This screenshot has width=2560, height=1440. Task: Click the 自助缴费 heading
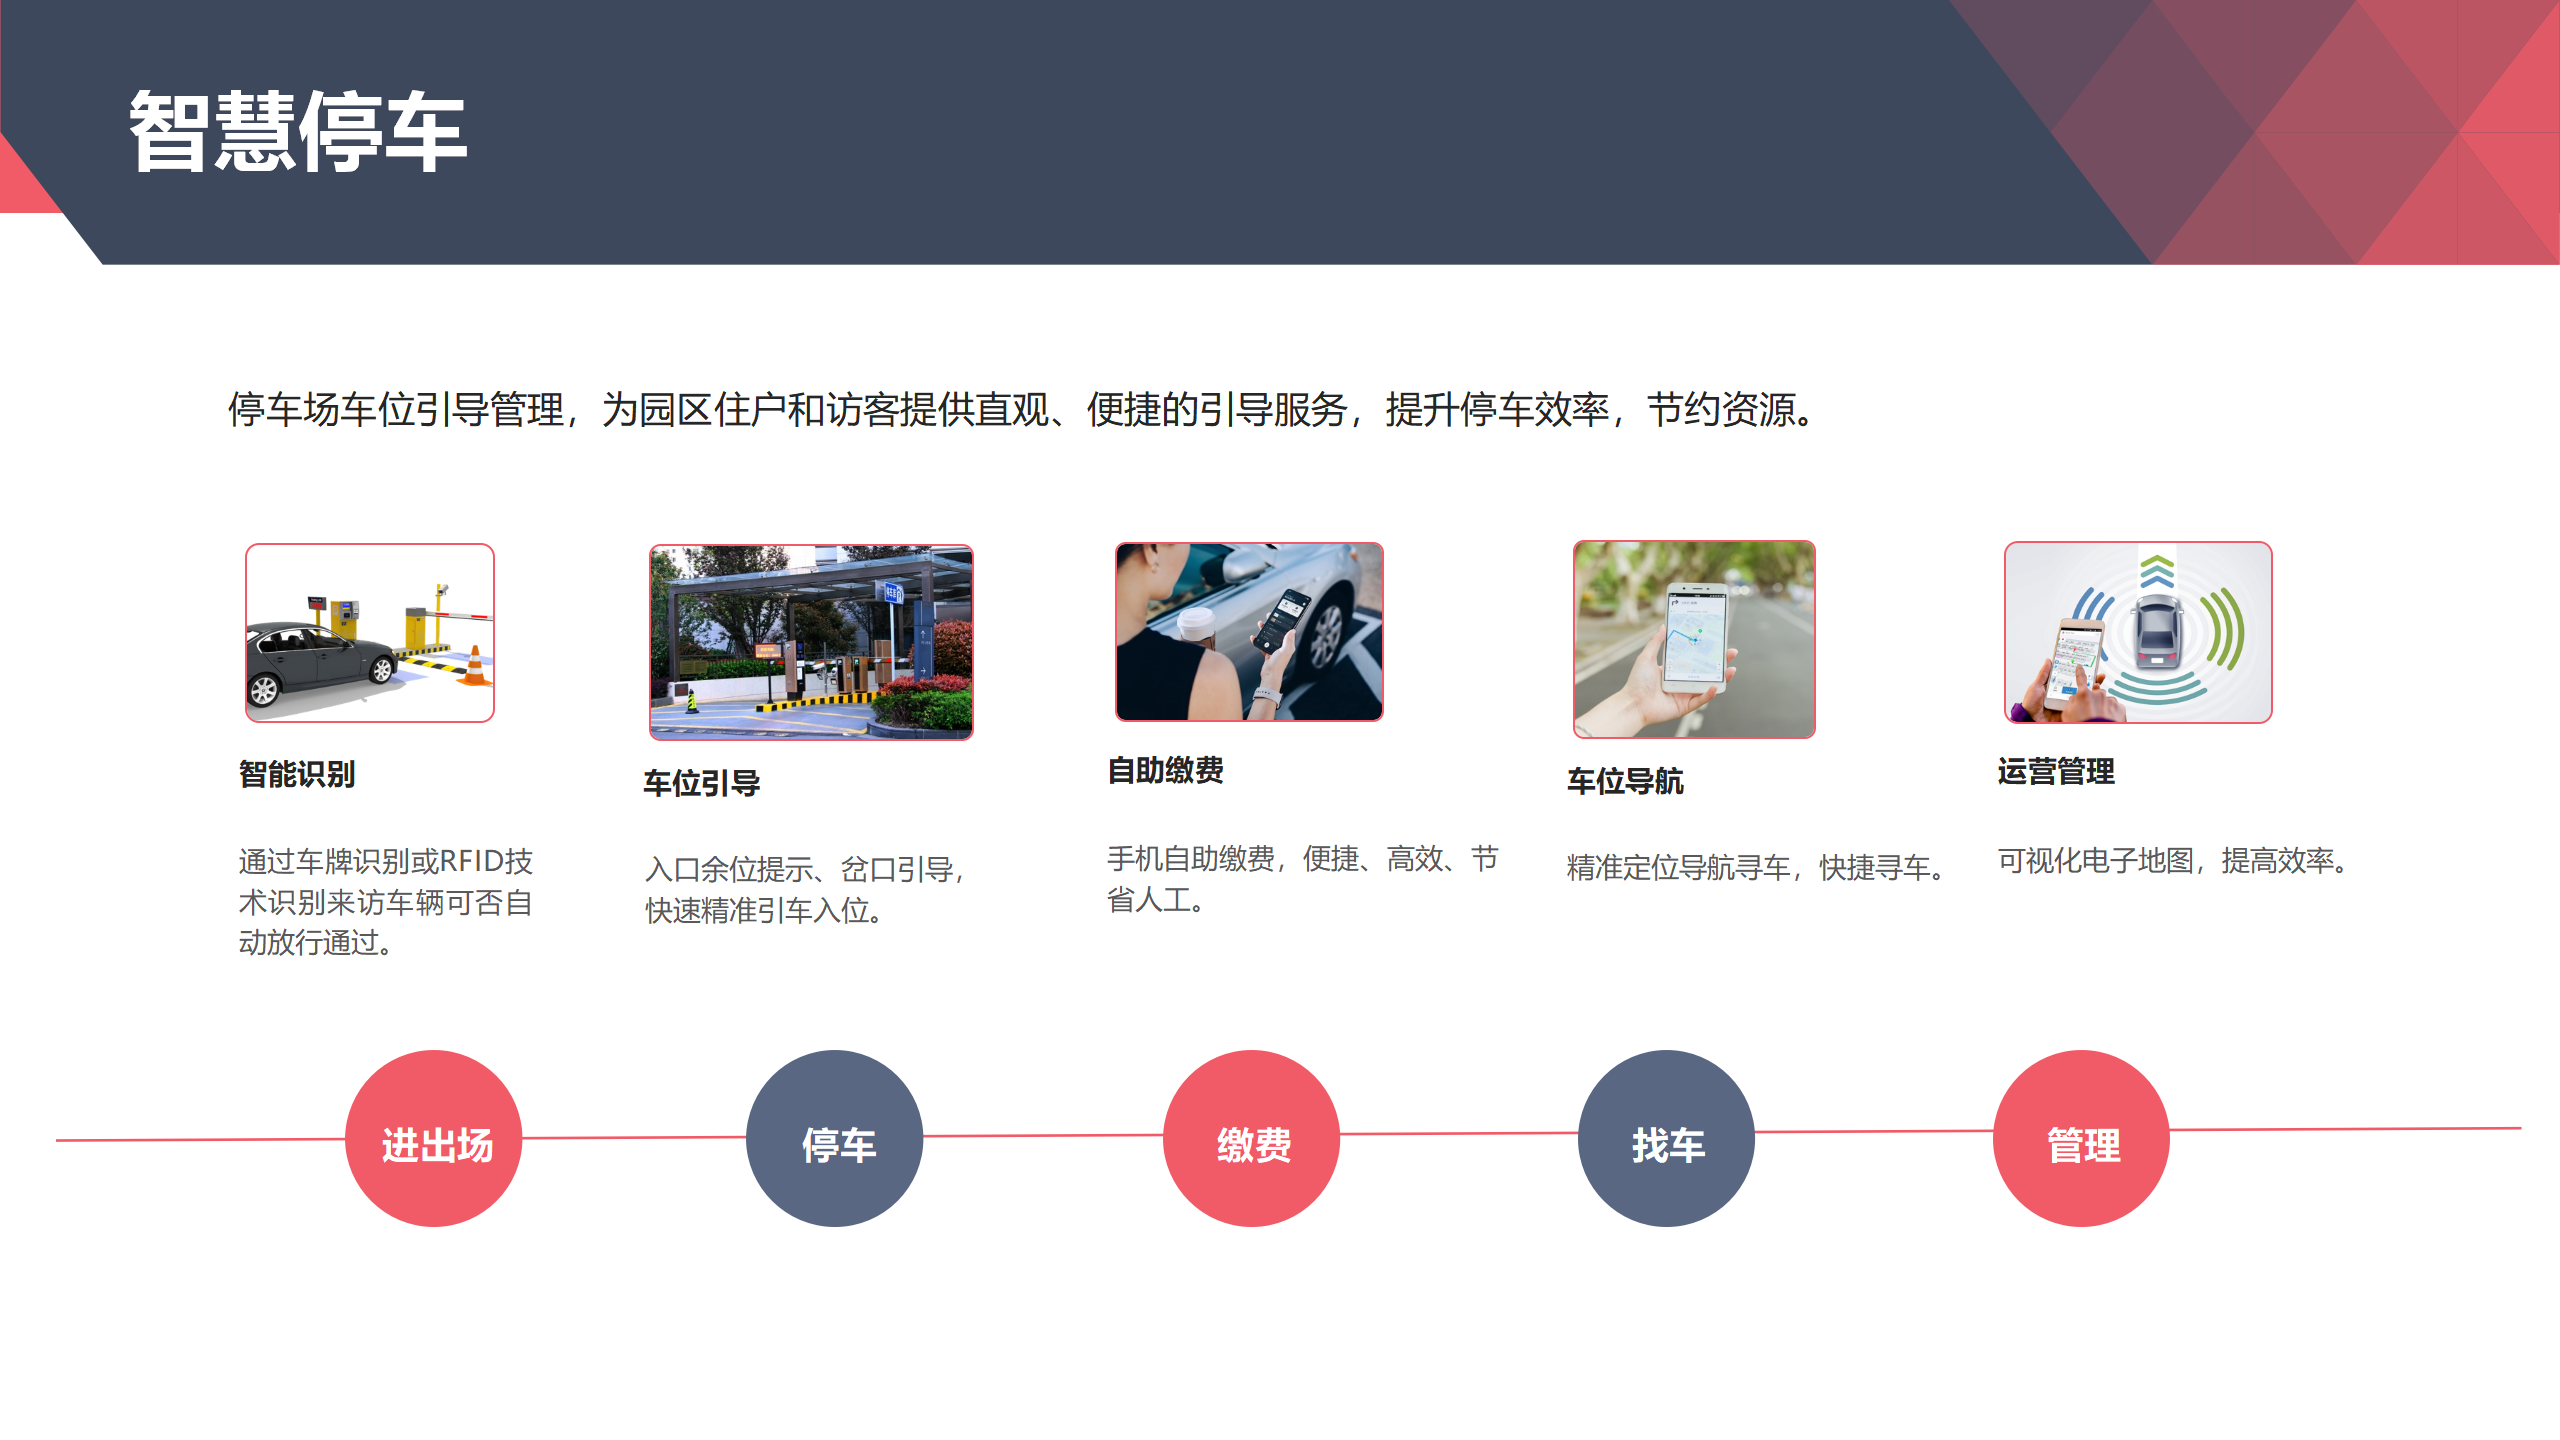coord(1166,770)
